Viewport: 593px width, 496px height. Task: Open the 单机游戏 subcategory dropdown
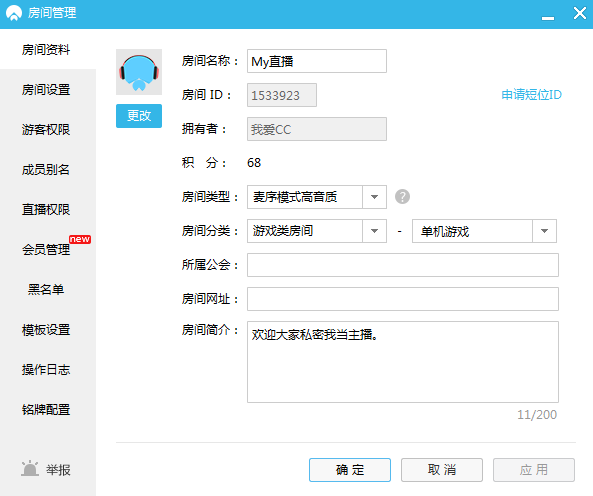484,231
